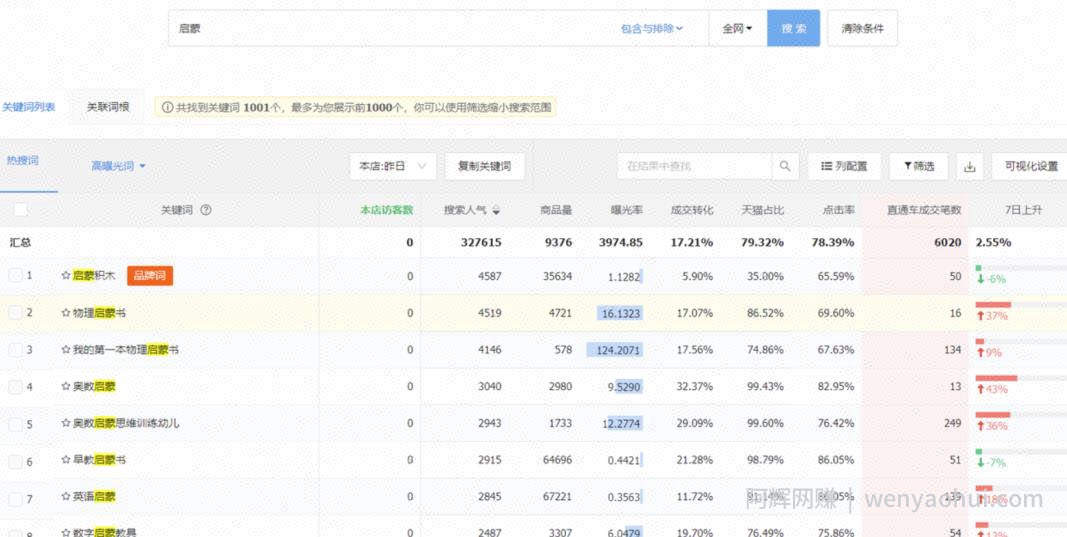Viewport: 1067px width, 537px height.
Task: Click the 99.60% Tmall share cell
Action: click(766, 423)
